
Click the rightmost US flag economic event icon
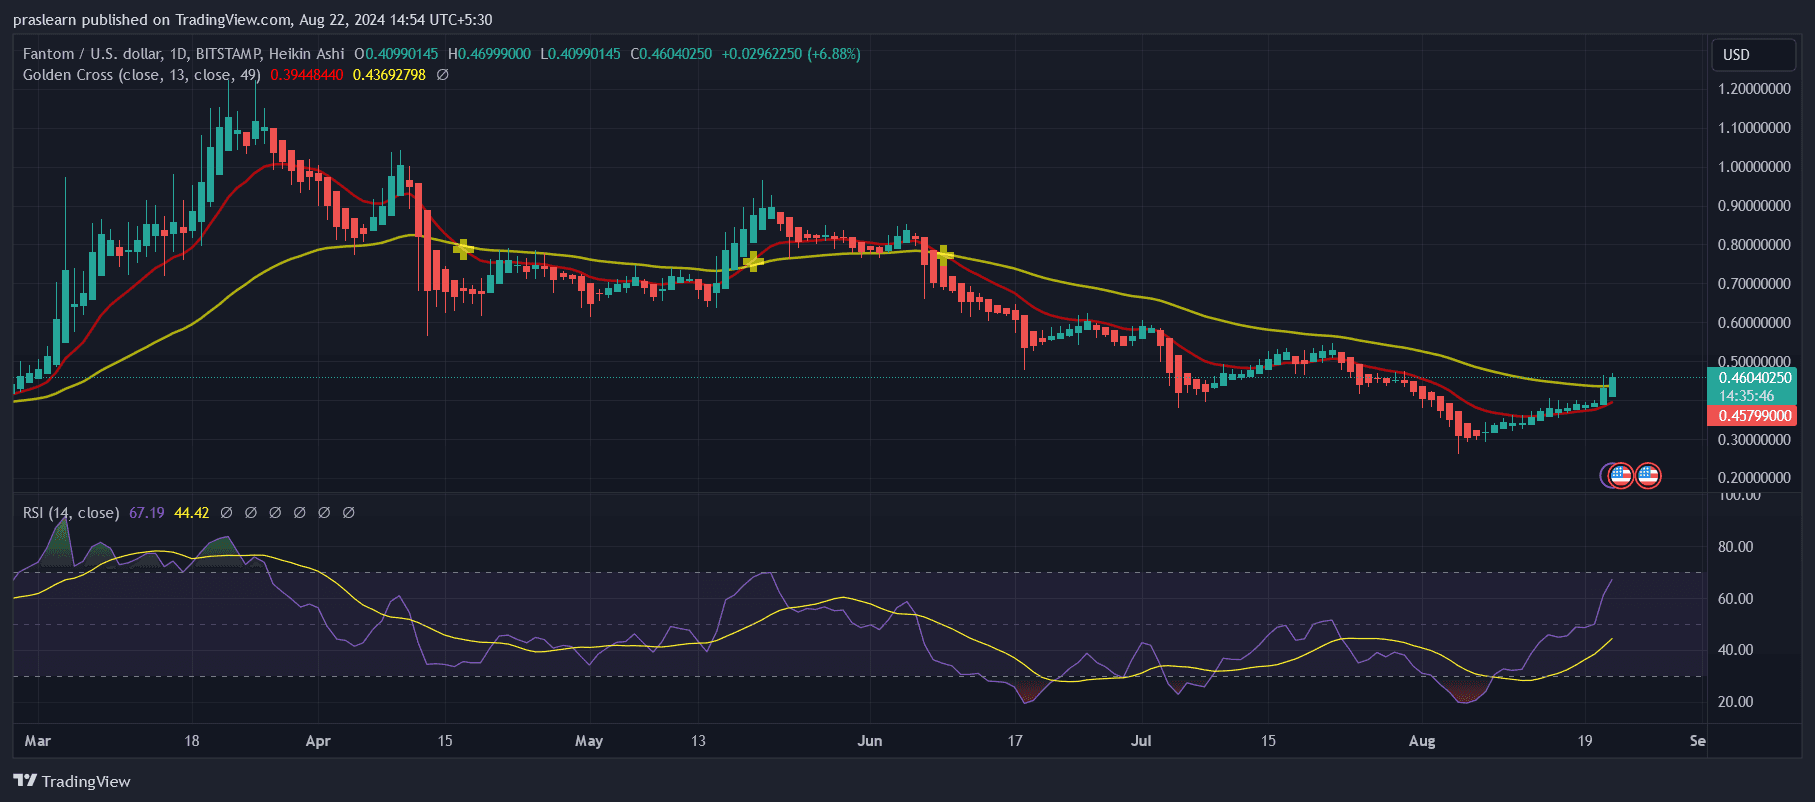point(1647,475)
